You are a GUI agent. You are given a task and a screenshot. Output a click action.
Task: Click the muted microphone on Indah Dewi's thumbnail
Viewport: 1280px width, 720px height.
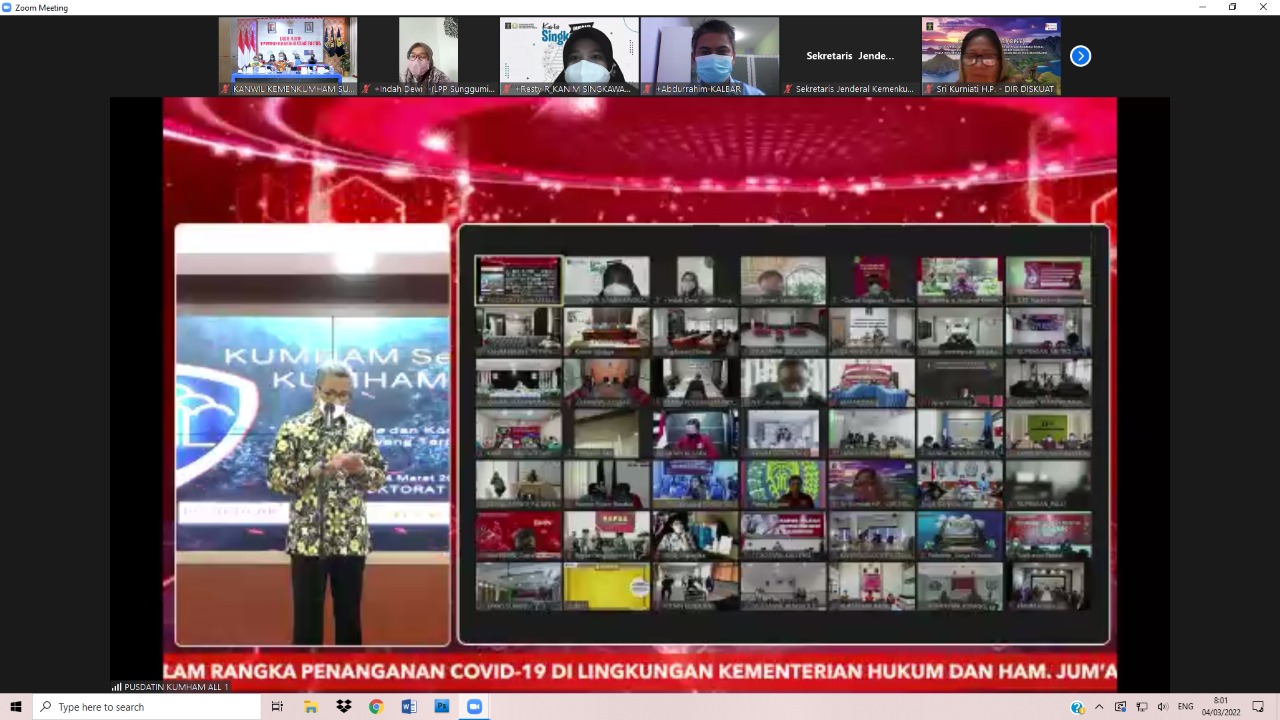(x=364, y=89)
